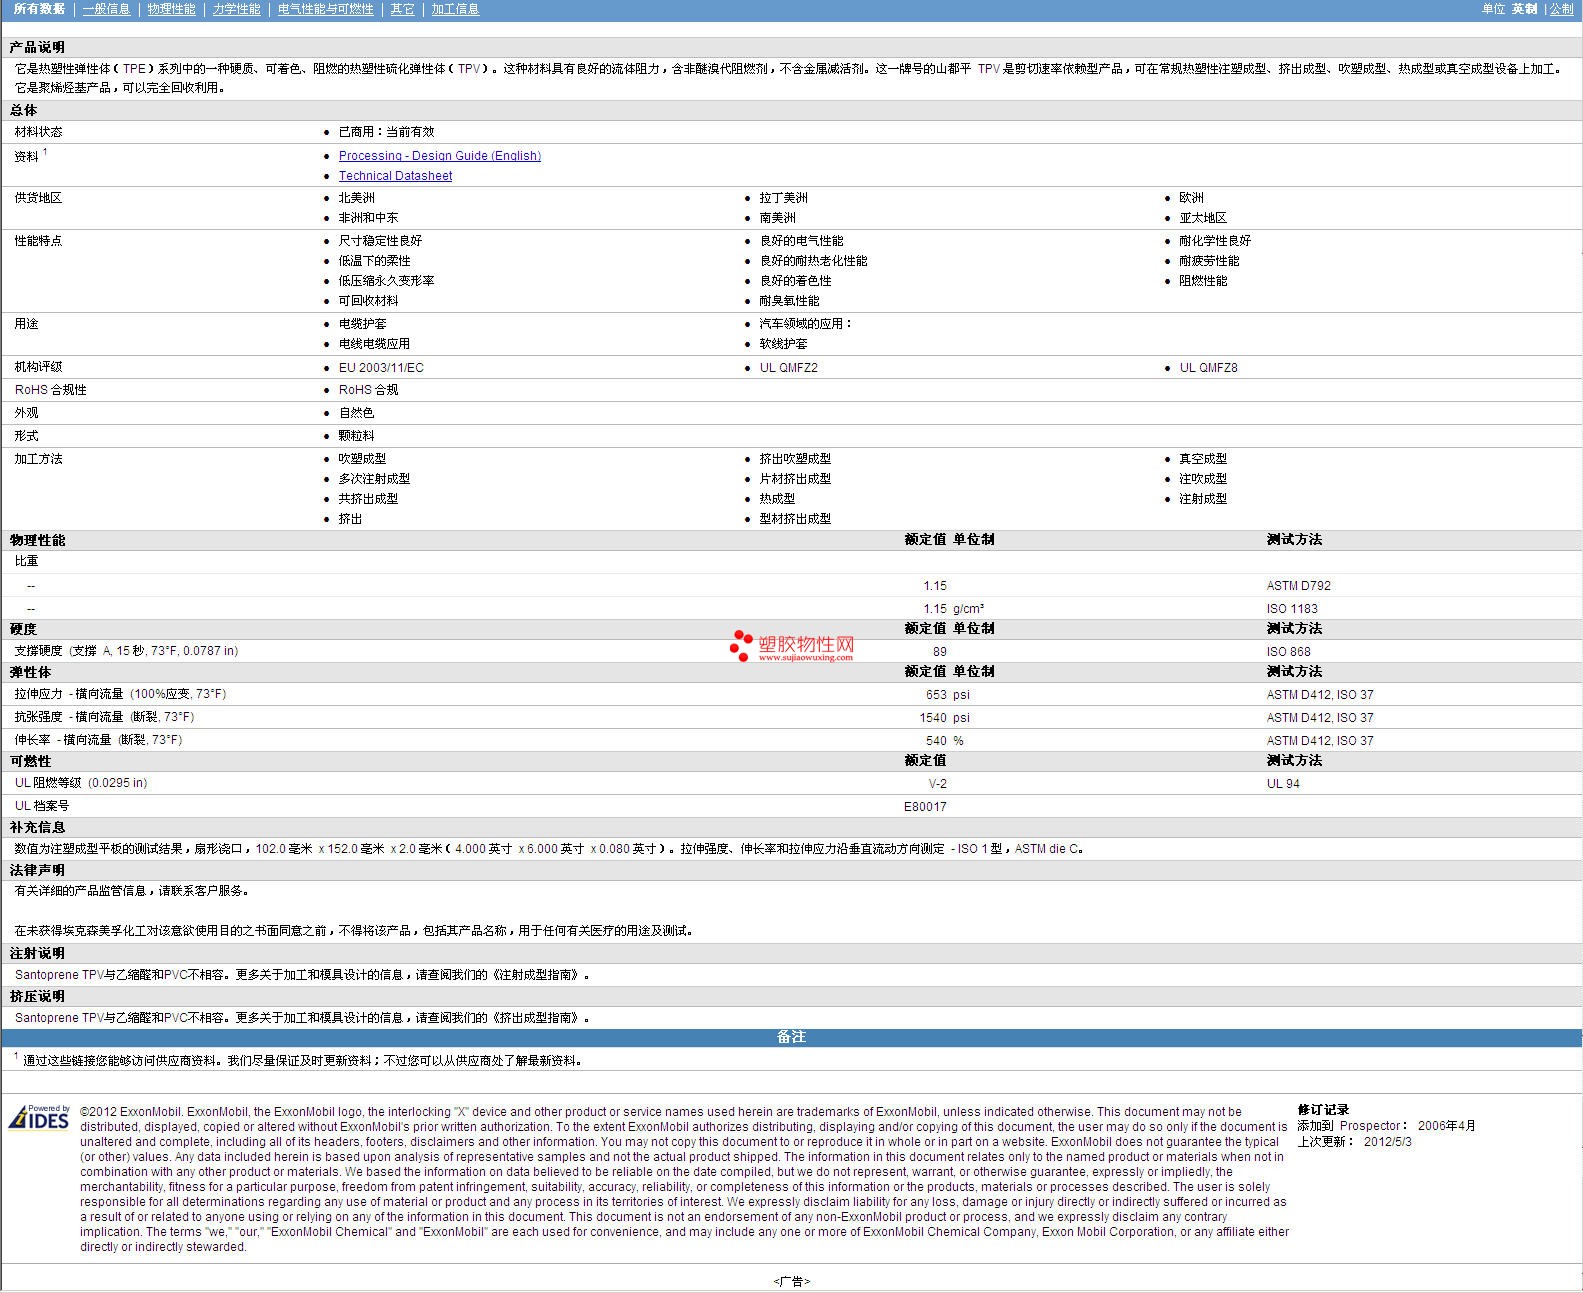Click the 北美洲 availability entry
The height and width of the screenshot is (1293, 1583).
(356, 197)
